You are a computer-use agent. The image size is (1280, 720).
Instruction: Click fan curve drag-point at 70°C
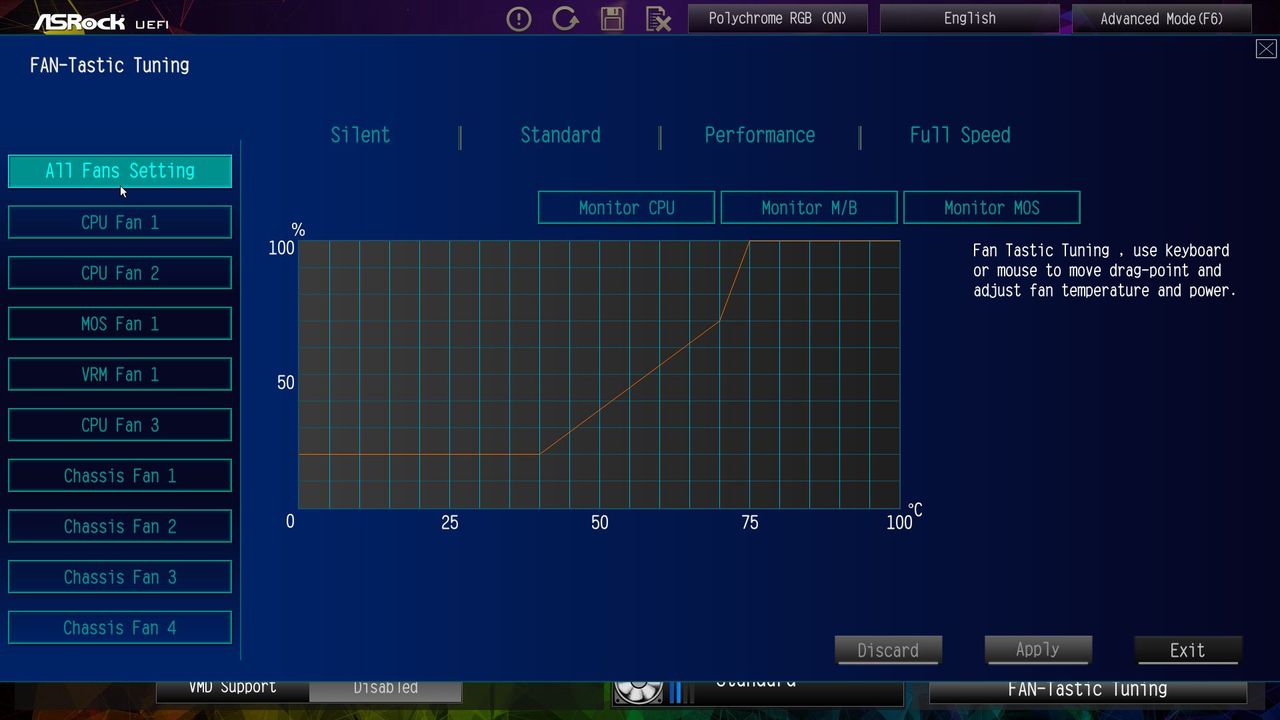click(720, 320)
